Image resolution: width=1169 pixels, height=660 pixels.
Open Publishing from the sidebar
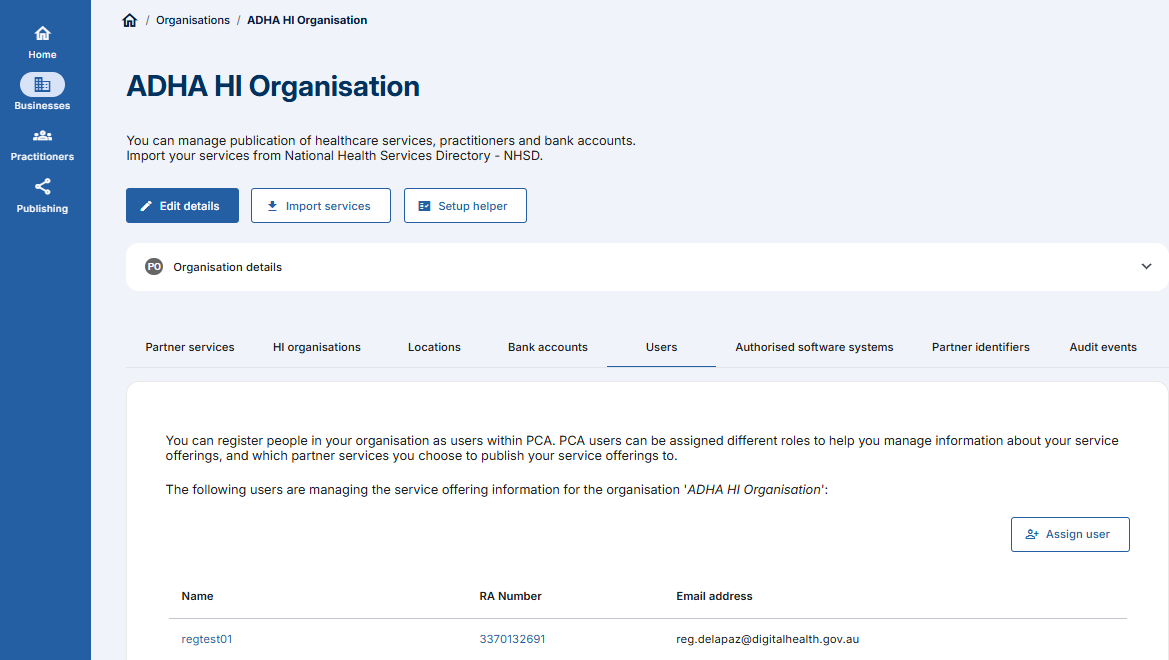pos(42,196)
